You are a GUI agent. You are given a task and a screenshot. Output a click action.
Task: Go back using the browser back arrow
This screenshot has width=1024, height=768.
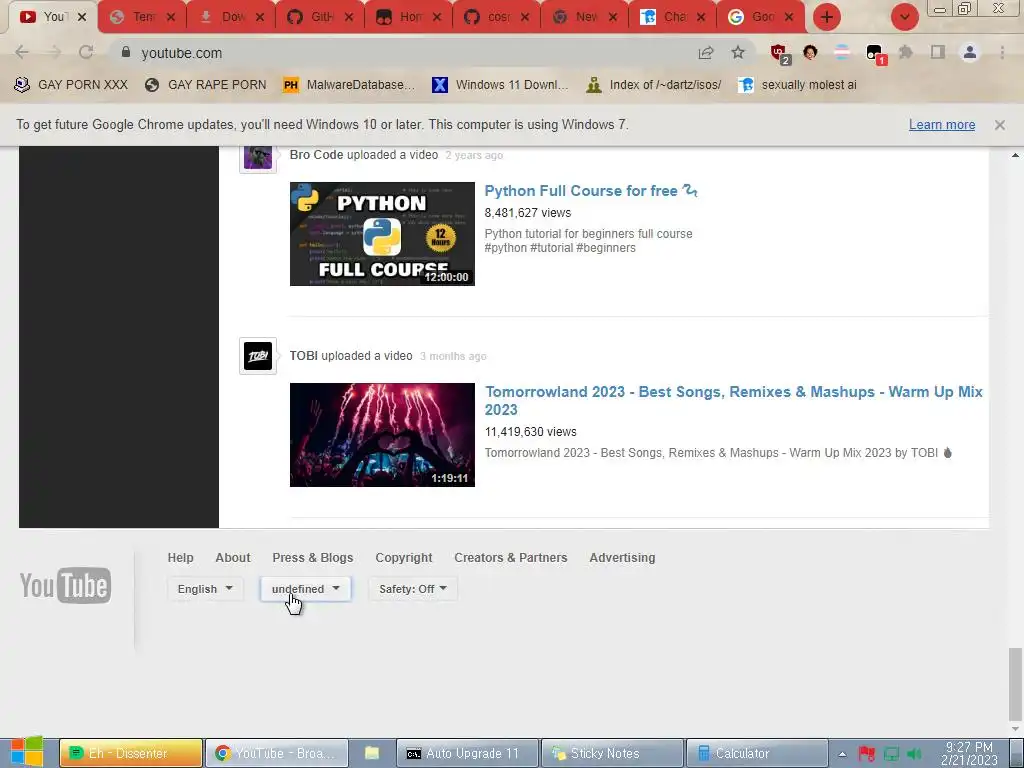tap(22, 53)
